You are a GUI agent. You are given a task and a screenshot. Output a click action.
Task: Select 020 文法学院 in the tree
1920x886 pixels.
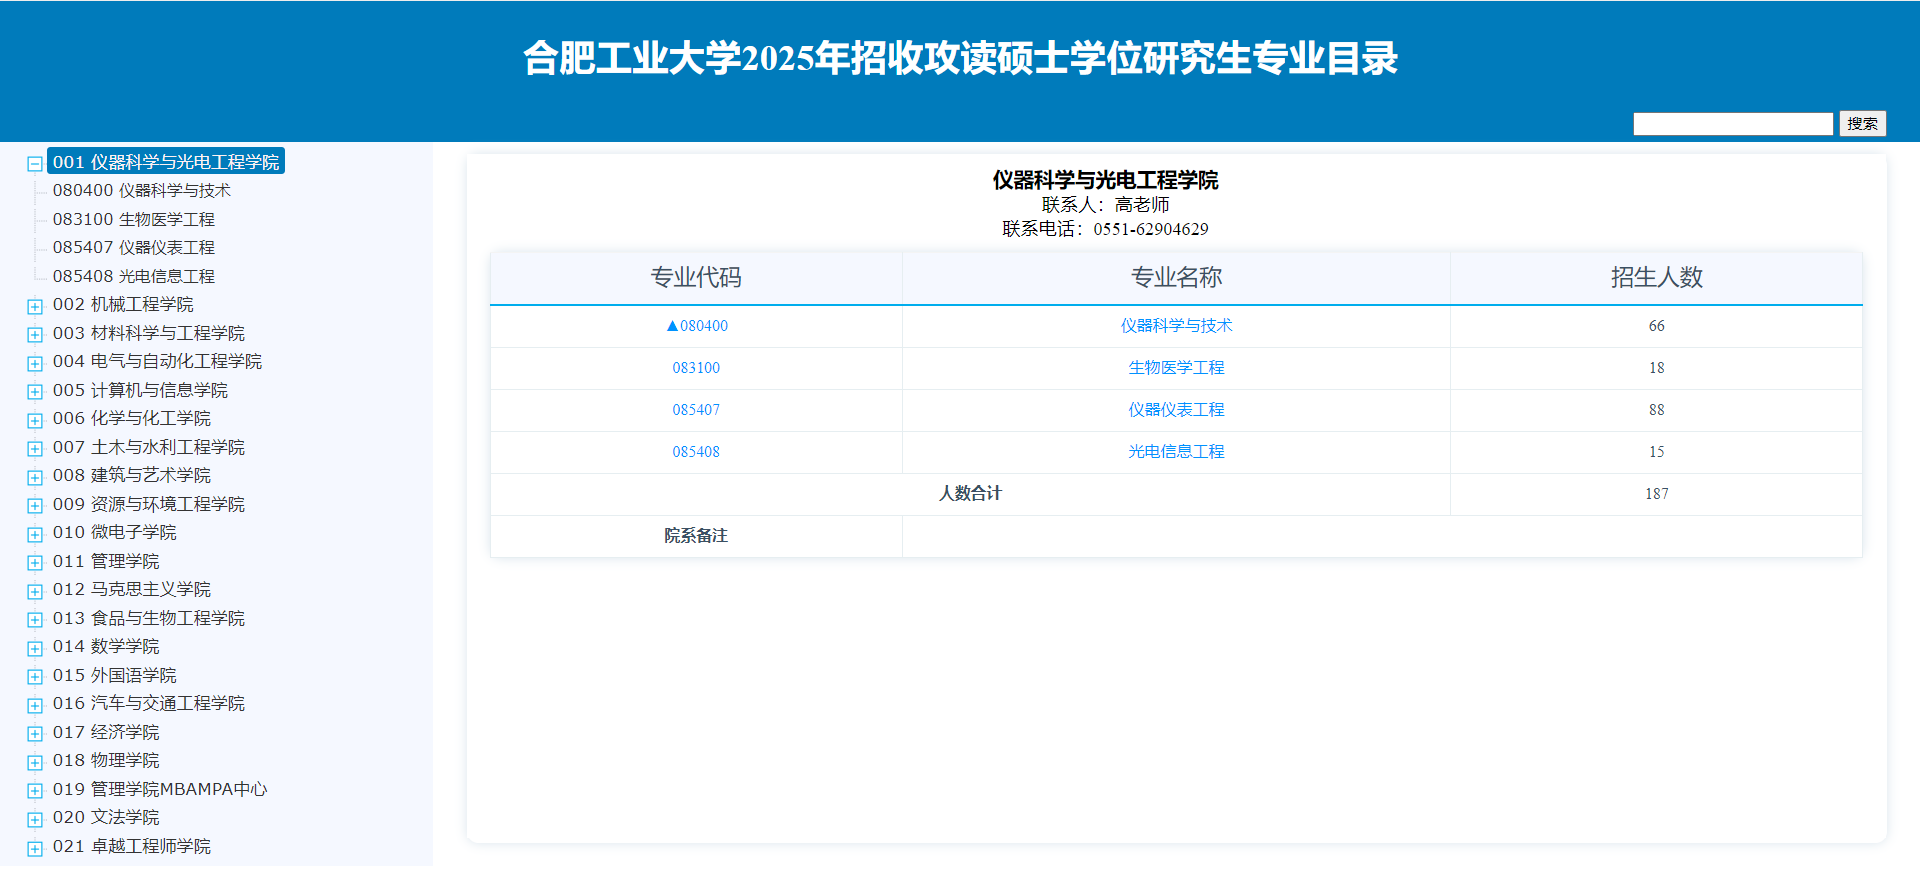click(106, 817)
